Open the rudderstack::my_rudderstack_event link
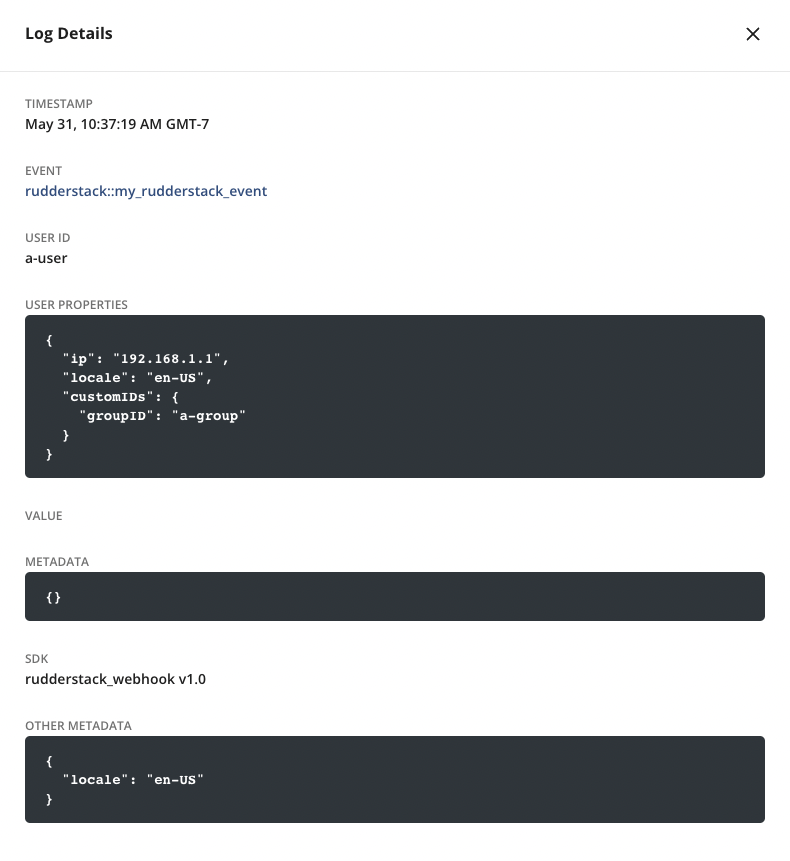Image resolution: width=790 pixels, height=861 pixels. point(146,190)
